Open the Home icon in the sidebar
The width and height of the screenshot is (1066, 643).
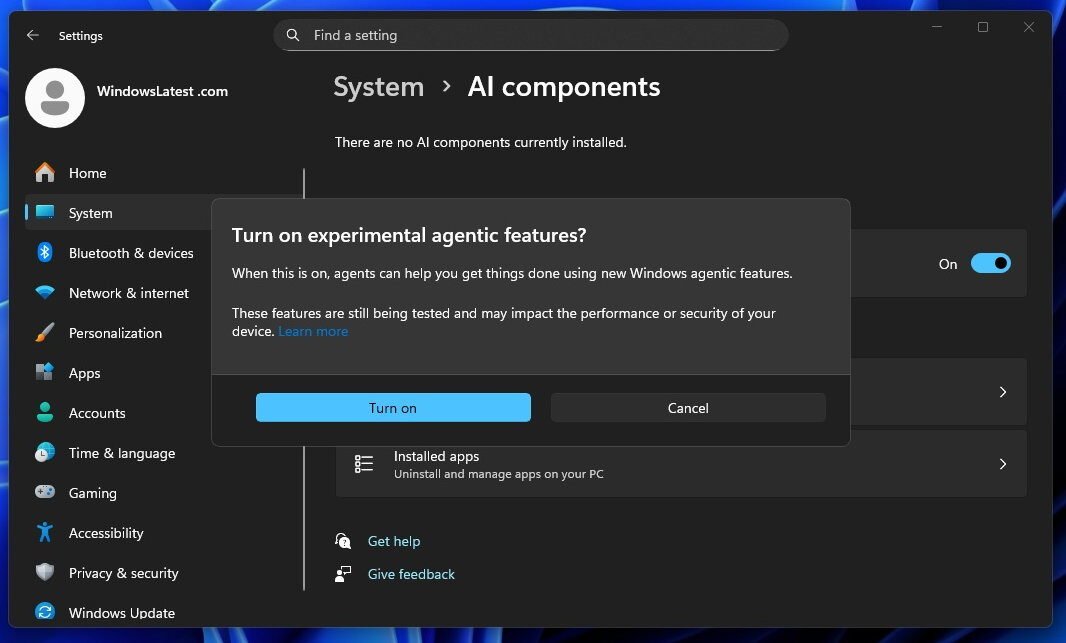45,173
